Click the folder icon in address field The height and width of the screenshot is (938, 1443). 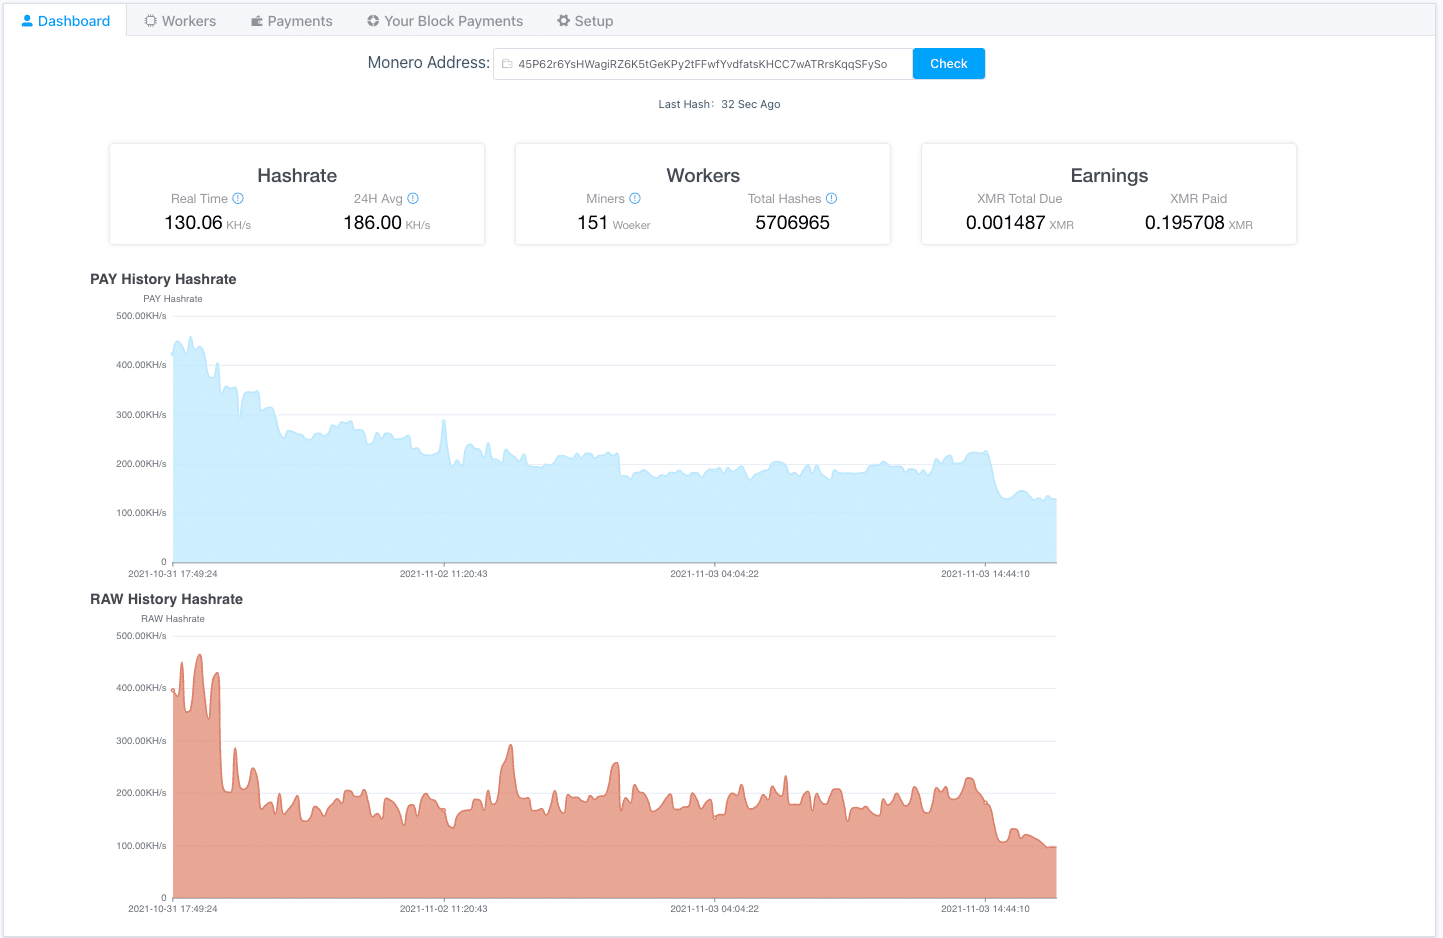click(x=507, y=64)
